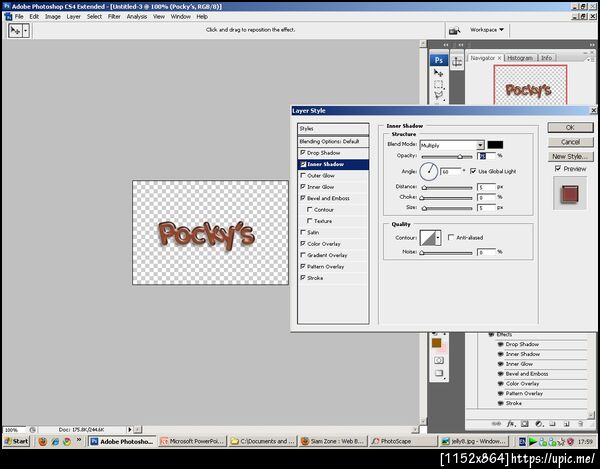Toggle the Bevel and Emboss checkbox
The width and height of the screenshot is (600, 469).
point(303,198)
